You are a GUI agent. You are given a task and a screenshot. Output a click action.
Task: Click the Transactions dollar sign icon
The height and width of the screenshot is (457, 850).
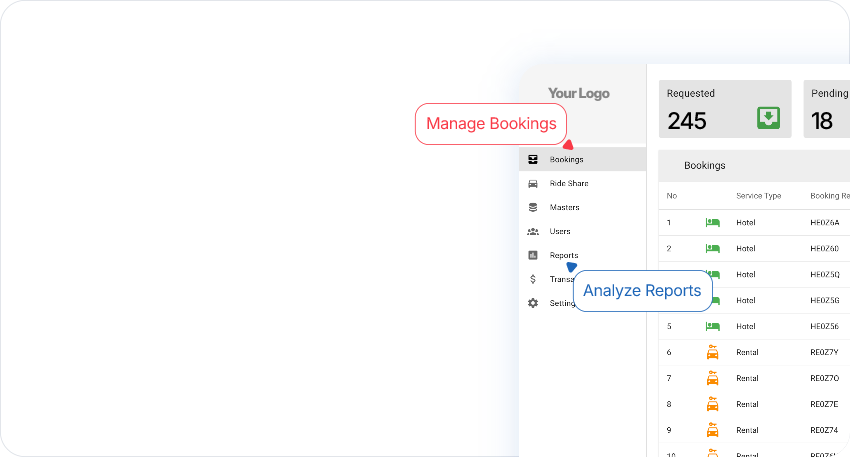533,279
